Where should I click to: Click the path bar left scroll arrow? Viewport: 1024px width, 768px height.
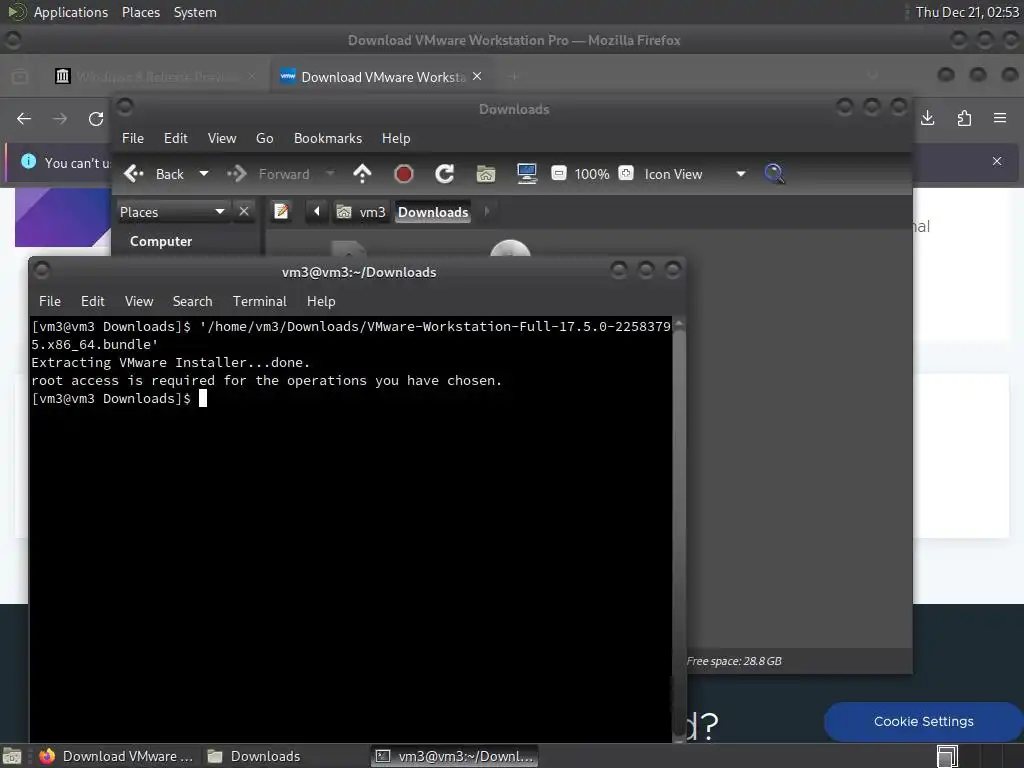(317, 212)
